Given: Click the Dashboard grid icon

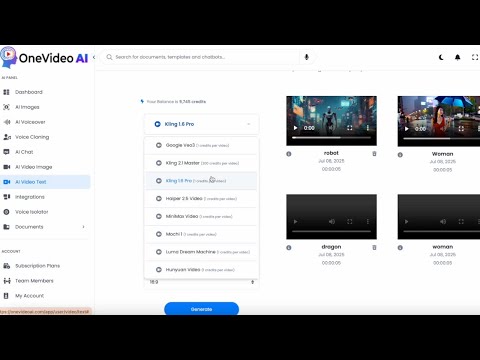Looking at the screenshot, I should click(x=6, y=92).
